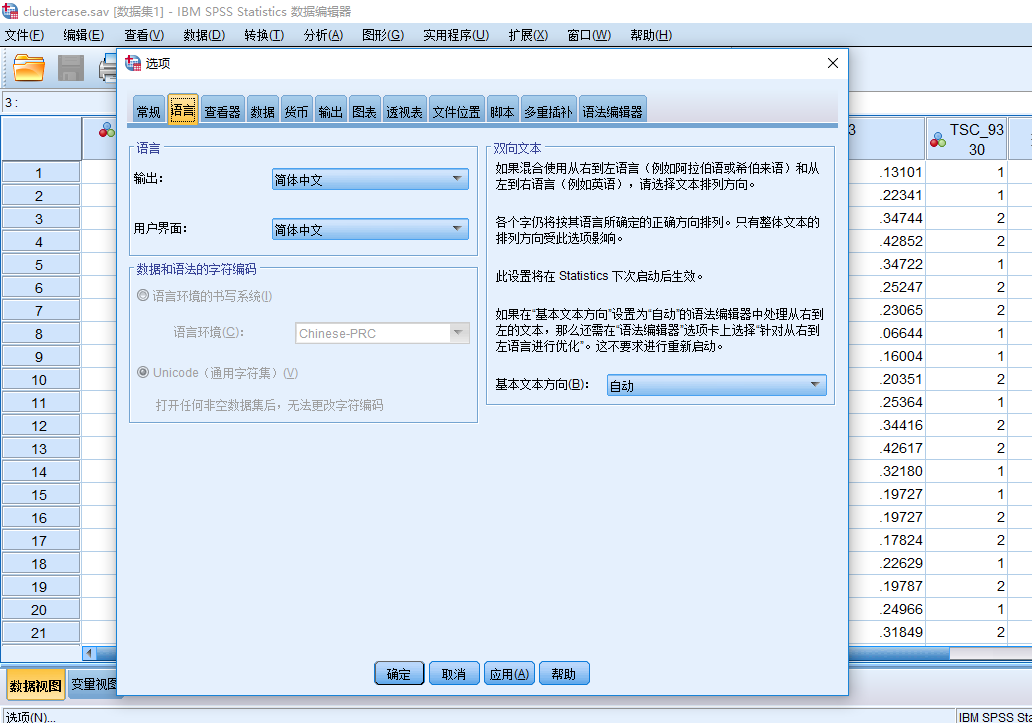Switch to the 常规 tab
This screenshot has width=1032, height=723.
(149, 111)
